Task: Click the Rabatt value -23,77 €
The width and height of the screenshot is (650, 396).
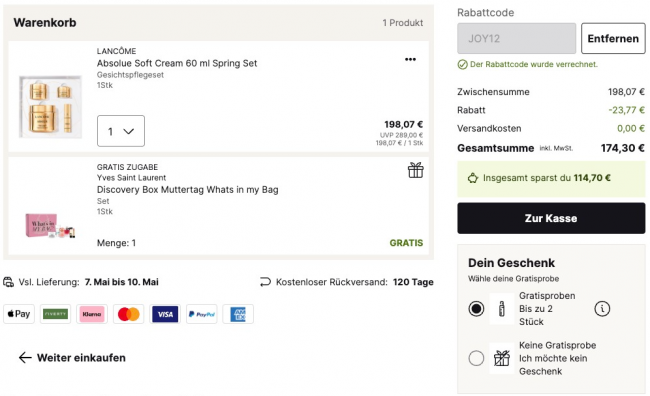Action: click(x=626, y=110)
